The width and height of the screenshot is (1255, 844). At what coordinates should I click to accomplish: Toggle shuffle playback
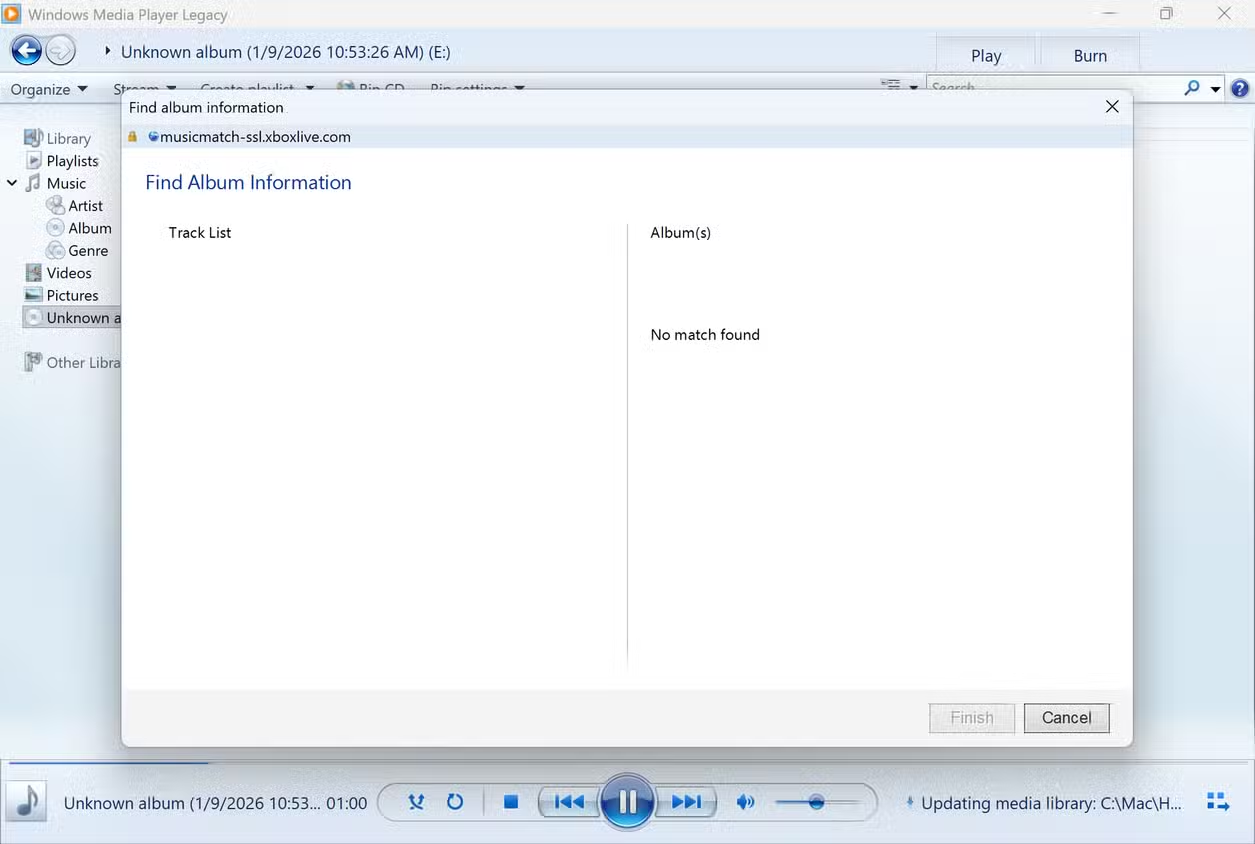click(x=416, y=802)
